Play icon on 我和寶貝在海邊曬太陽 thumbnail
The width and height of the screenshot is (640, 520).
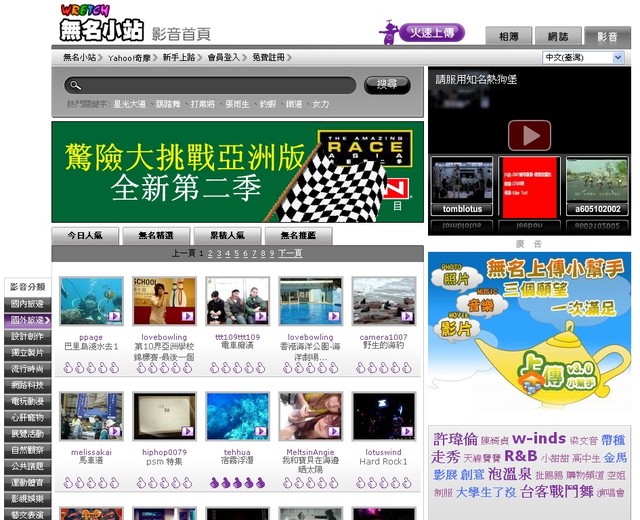point(333,431)
